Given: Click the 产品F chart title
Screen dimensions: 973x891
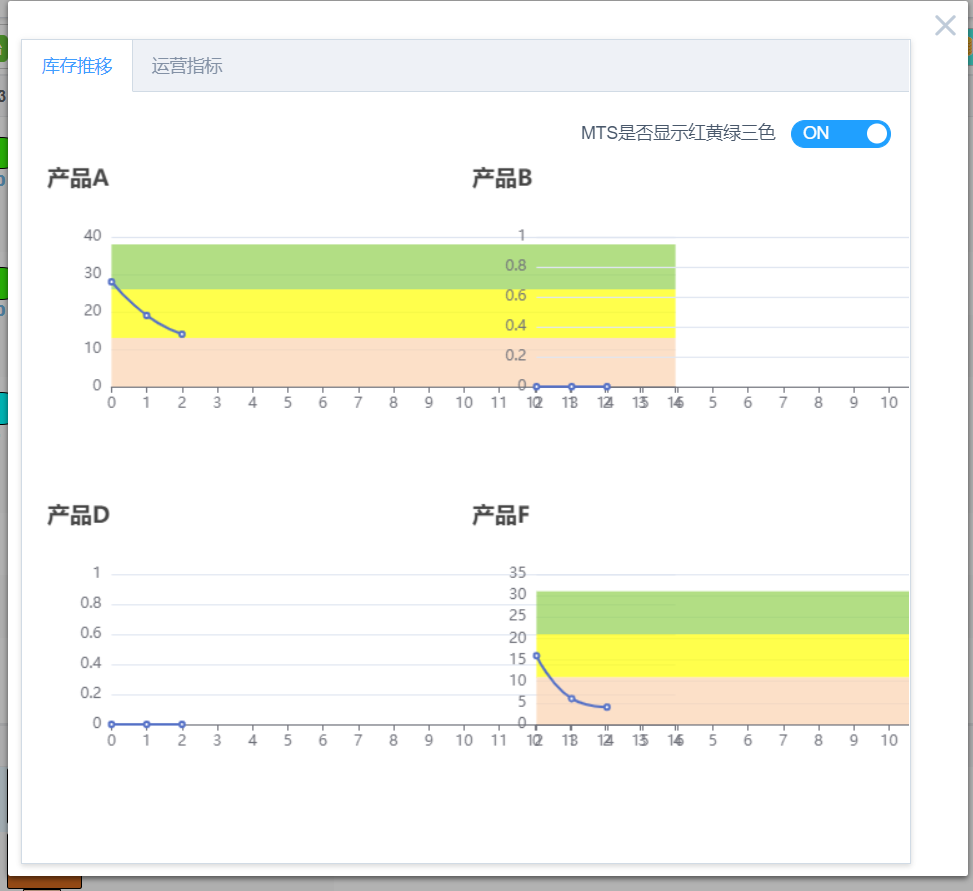Looking at the screenshot, I should pos(501,515).
